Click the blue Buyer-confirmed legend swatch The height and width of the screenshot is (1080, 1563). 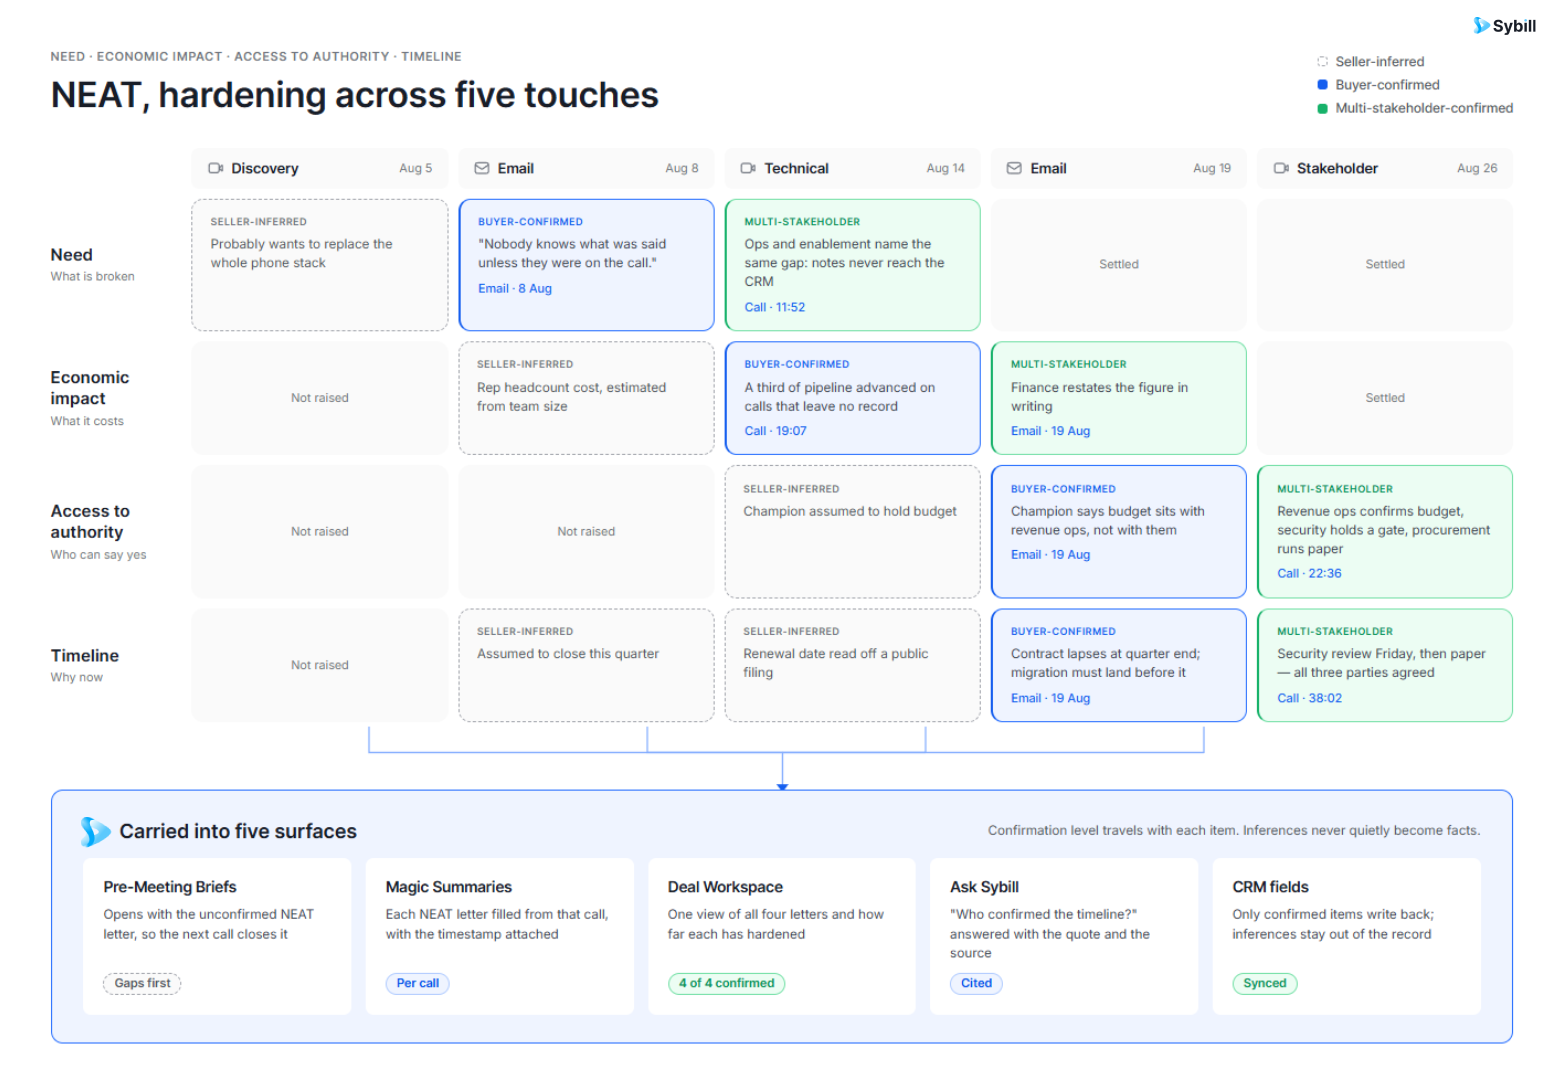pyautogui.click(x=1322, y=85)
